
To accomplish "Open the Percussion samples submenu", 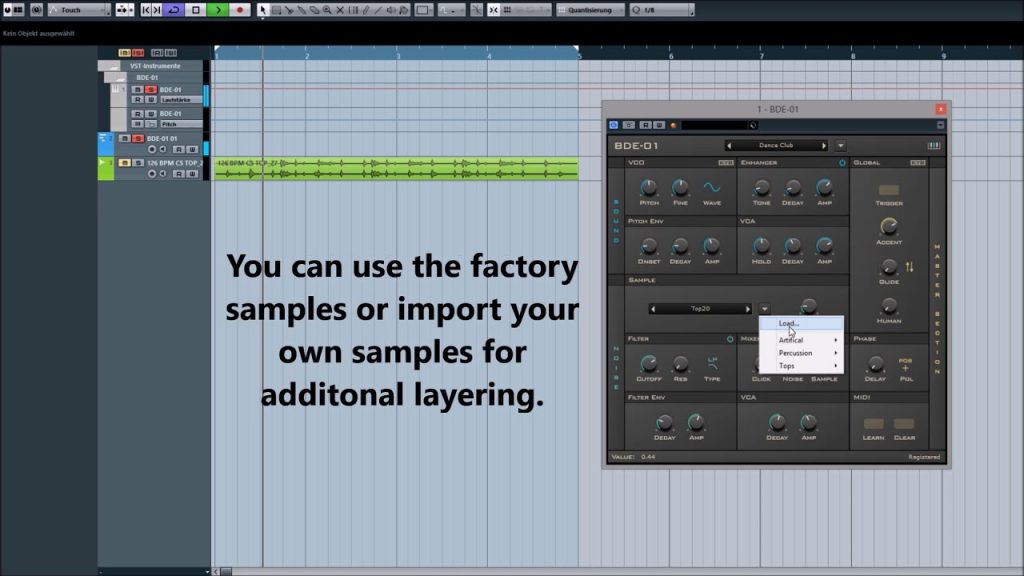I will pos(801,353).
